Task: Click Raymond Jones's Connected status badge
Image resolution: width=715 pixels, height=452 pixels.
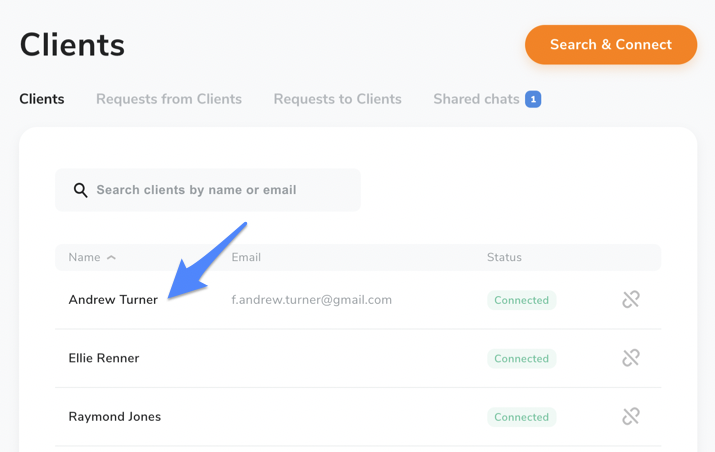Action: click(x=522, y=417)
